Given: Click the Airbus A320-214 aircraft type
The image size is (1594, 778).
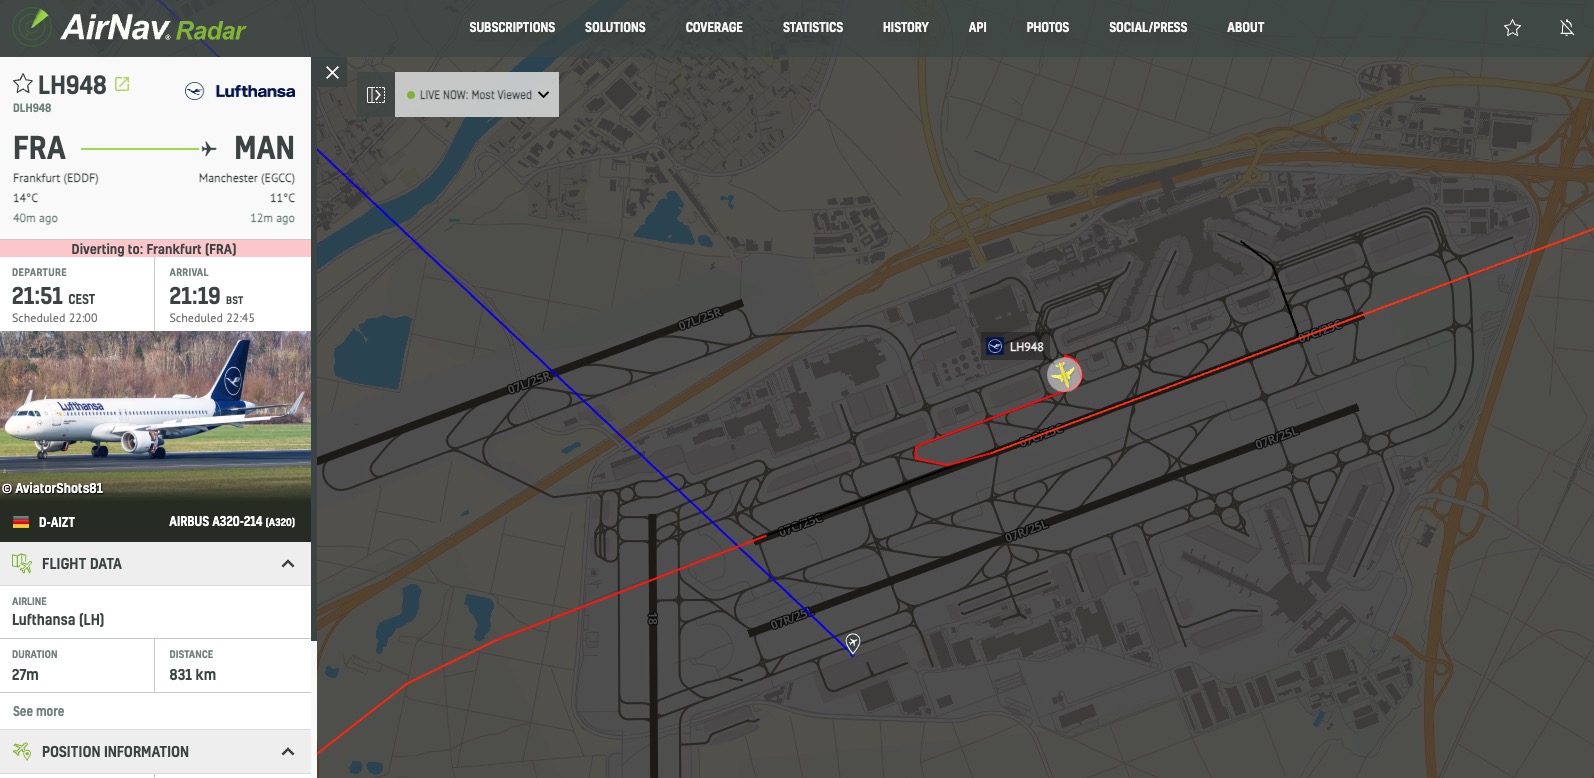Looking at the screenshot, I should (x=232, y=522).
